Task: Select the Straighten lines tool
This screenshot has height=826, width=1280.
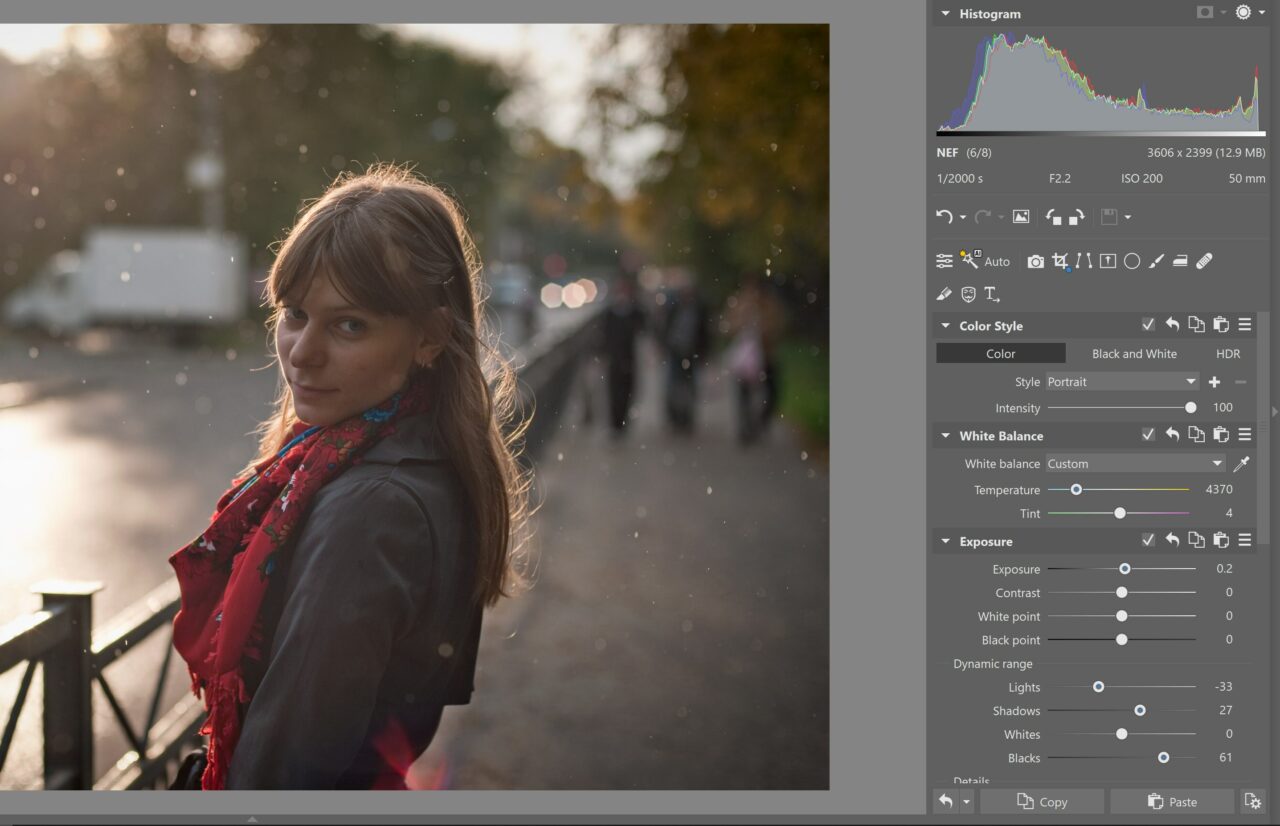Action: (1083, 261)
